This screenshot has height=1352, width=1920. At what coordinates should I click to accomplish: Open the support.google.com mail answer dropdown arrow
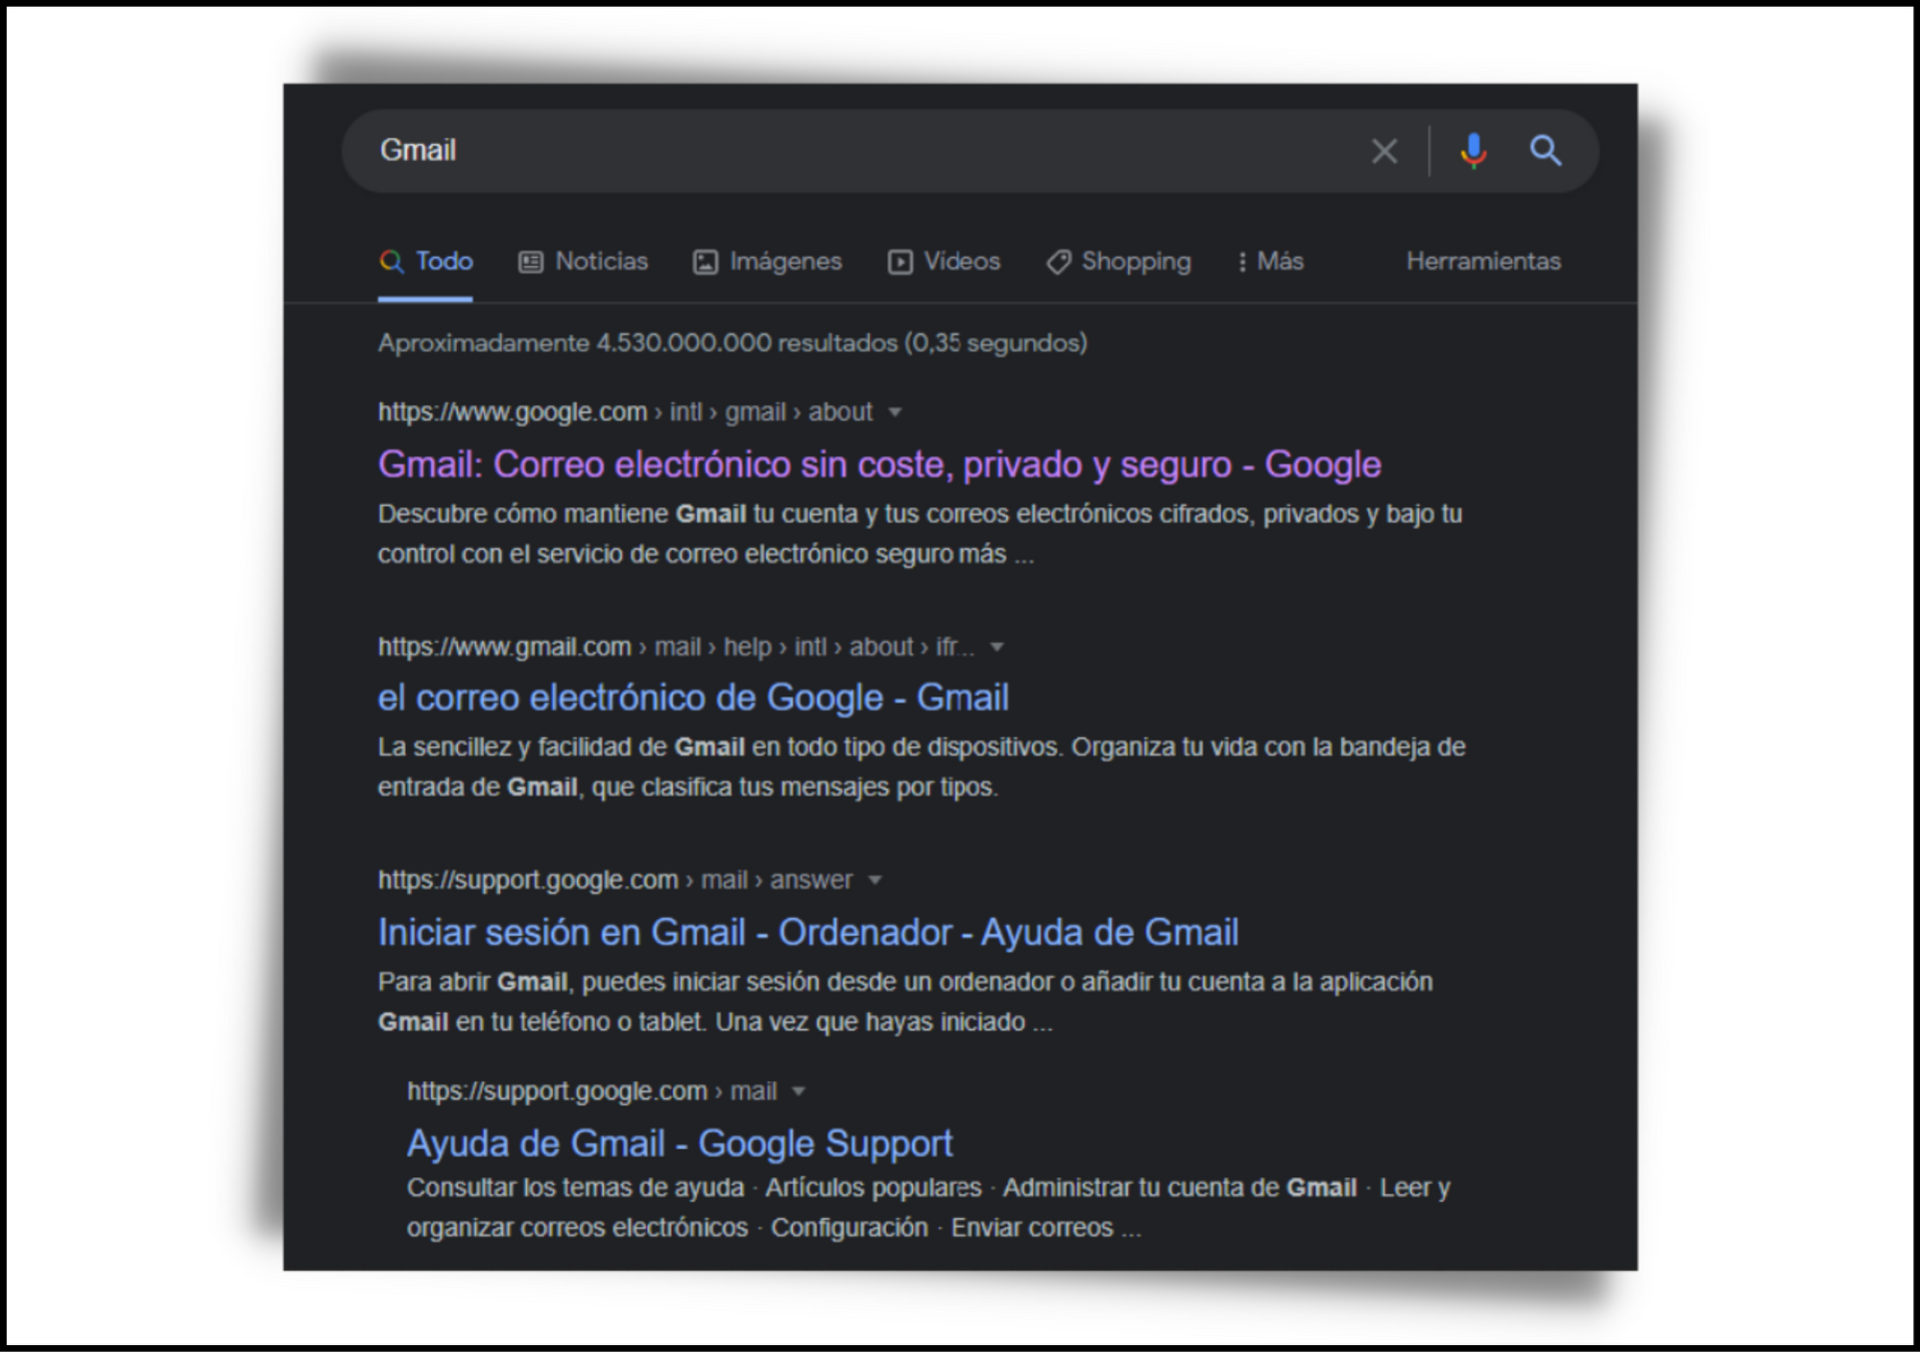875,881
